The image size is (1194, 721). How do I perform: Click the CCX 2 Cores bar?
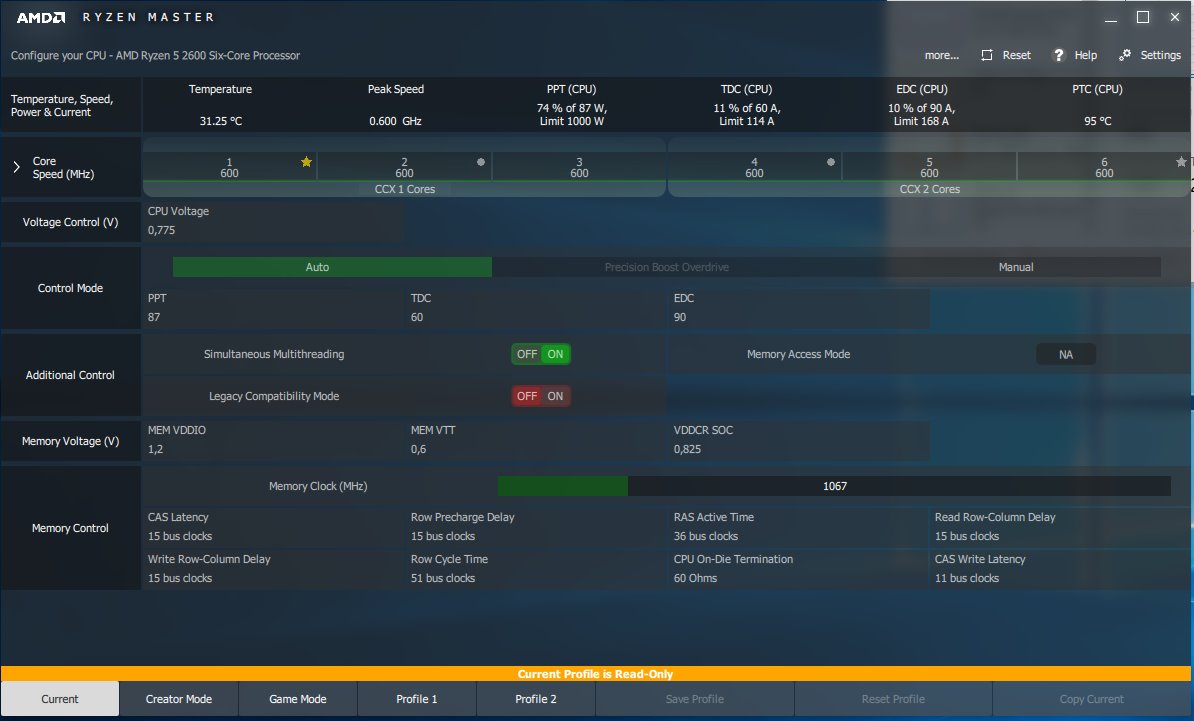[929, 189]
